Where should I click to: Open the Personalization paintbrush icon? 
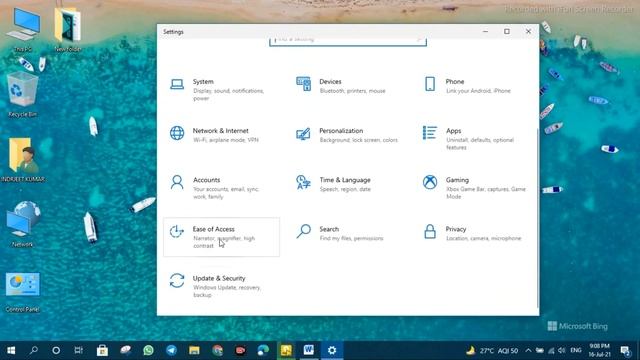coord(303,133)
